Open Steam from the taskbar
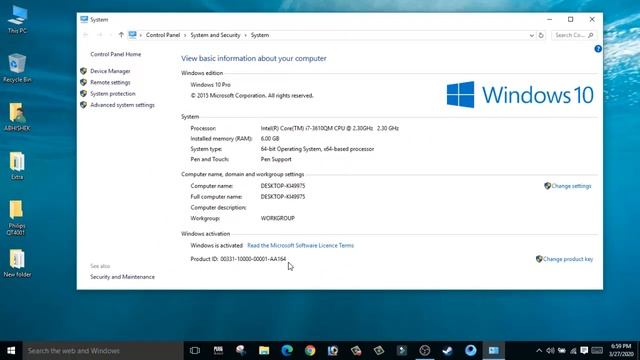Screen dimensions: 640x360 [x=448, y=351]
